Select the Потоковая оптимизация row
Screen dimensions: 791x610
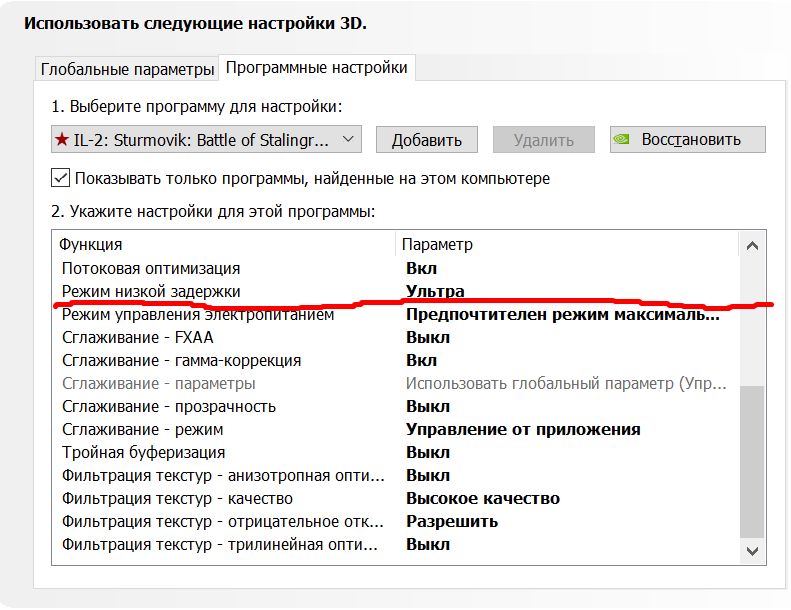tap(396, 268)
